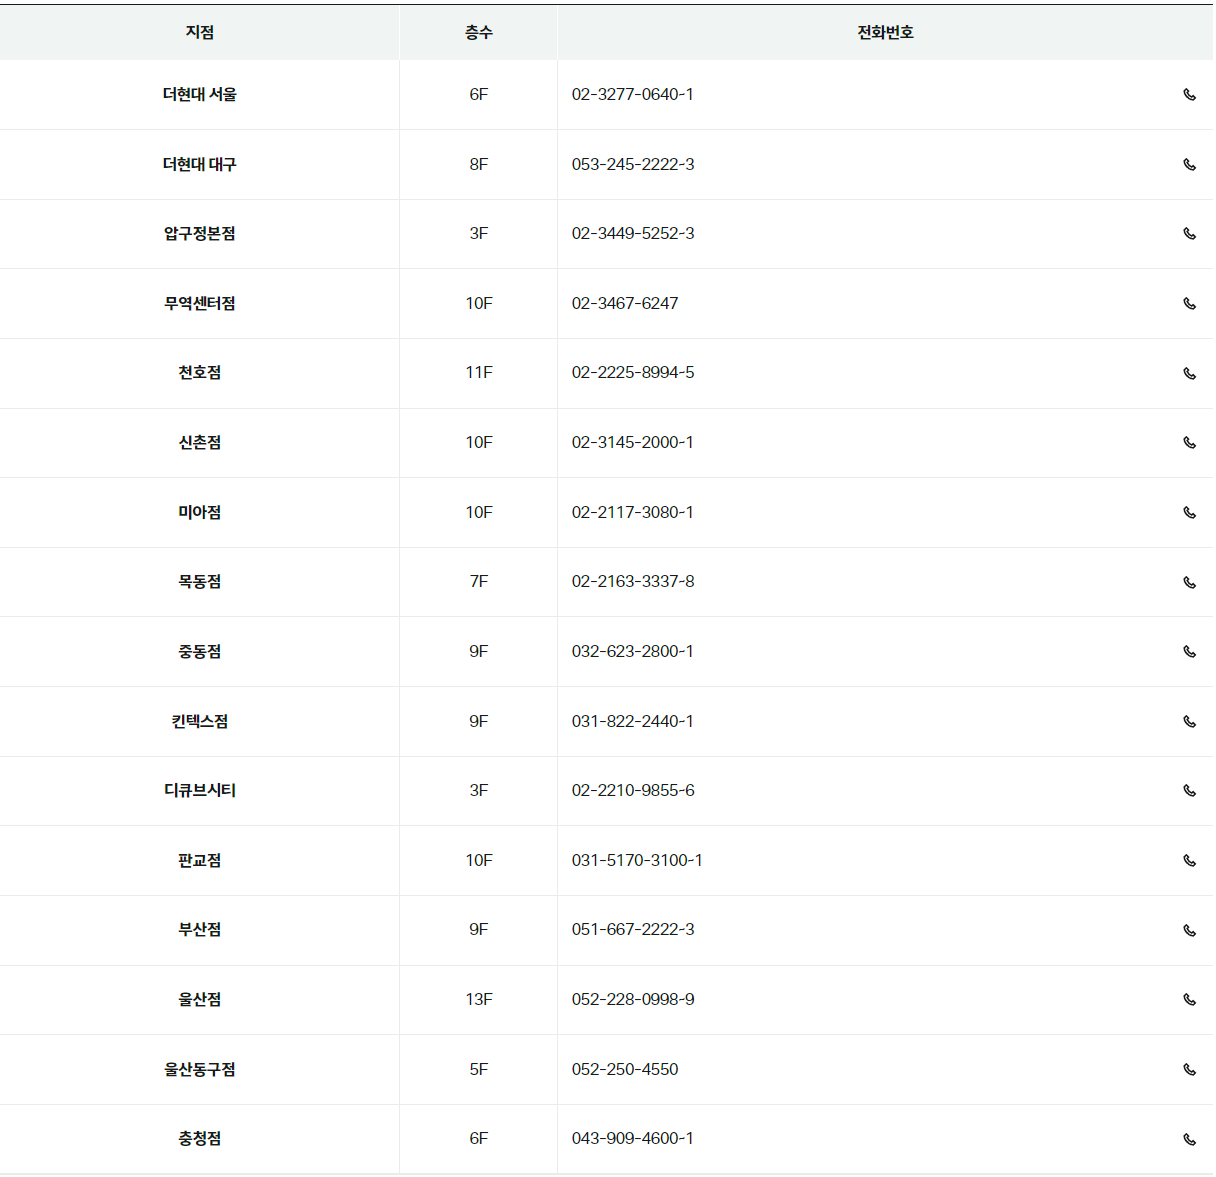The height and width of the screenshot is (1177, 1216).
Task: Click the 13F floor value for 울산점
Action: coord(479,999)
